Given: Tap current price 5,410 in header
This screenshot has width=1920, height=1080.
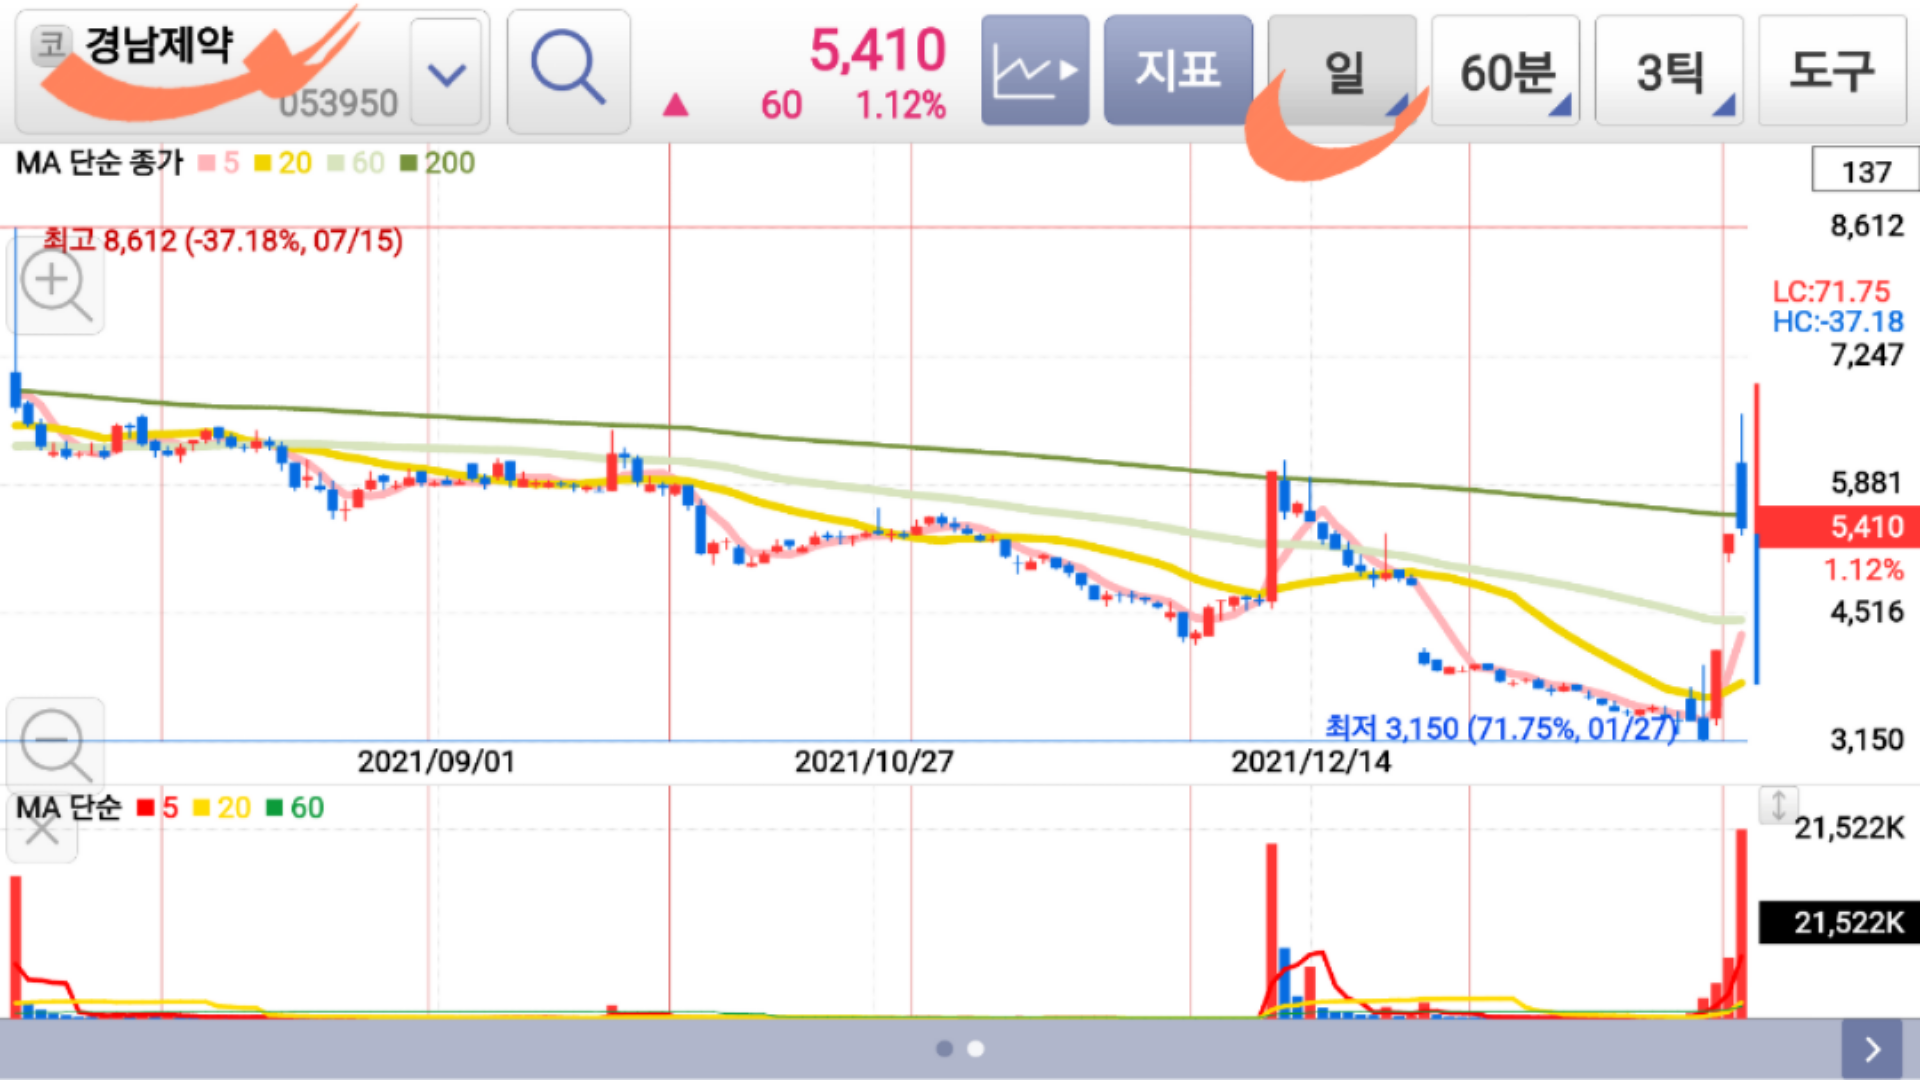Looking at the screenshot, I should [877, 50].
